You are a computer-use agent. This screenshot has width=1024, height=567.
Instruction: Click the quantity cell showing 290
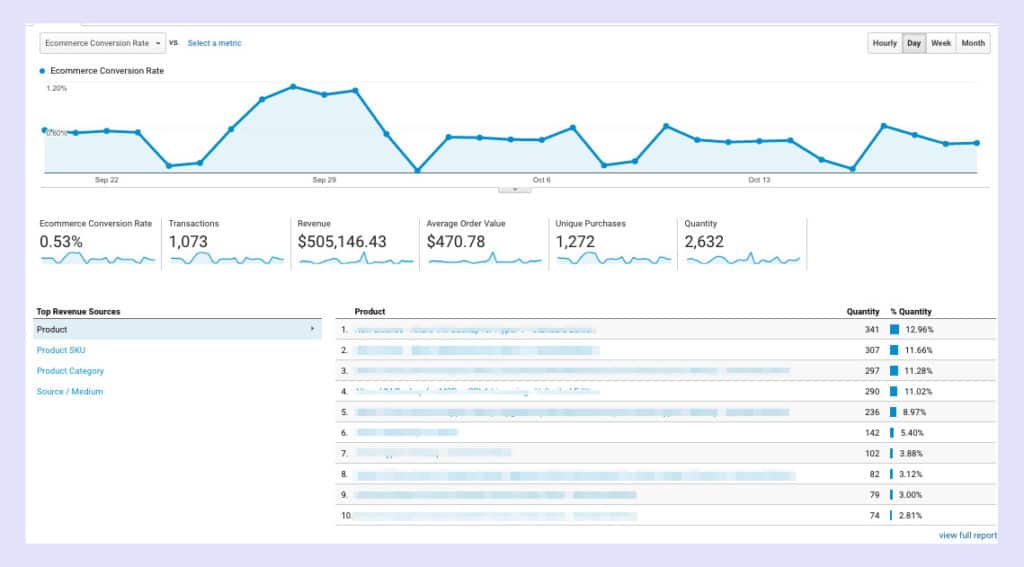[872, 392]
